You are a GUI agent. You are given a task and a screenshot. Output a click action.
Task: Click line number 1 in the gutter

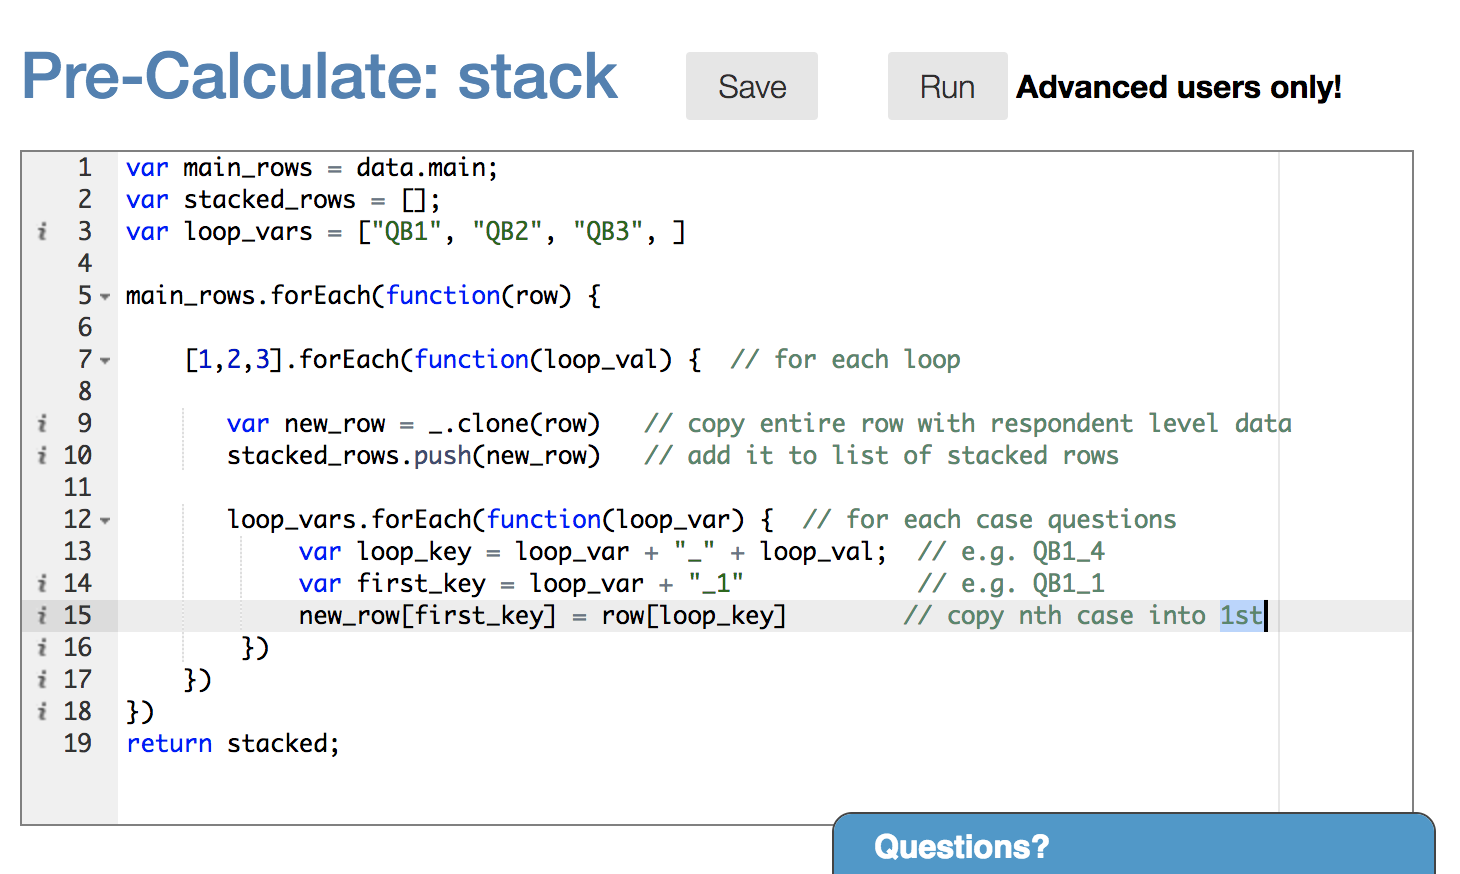tap(84, 168)
